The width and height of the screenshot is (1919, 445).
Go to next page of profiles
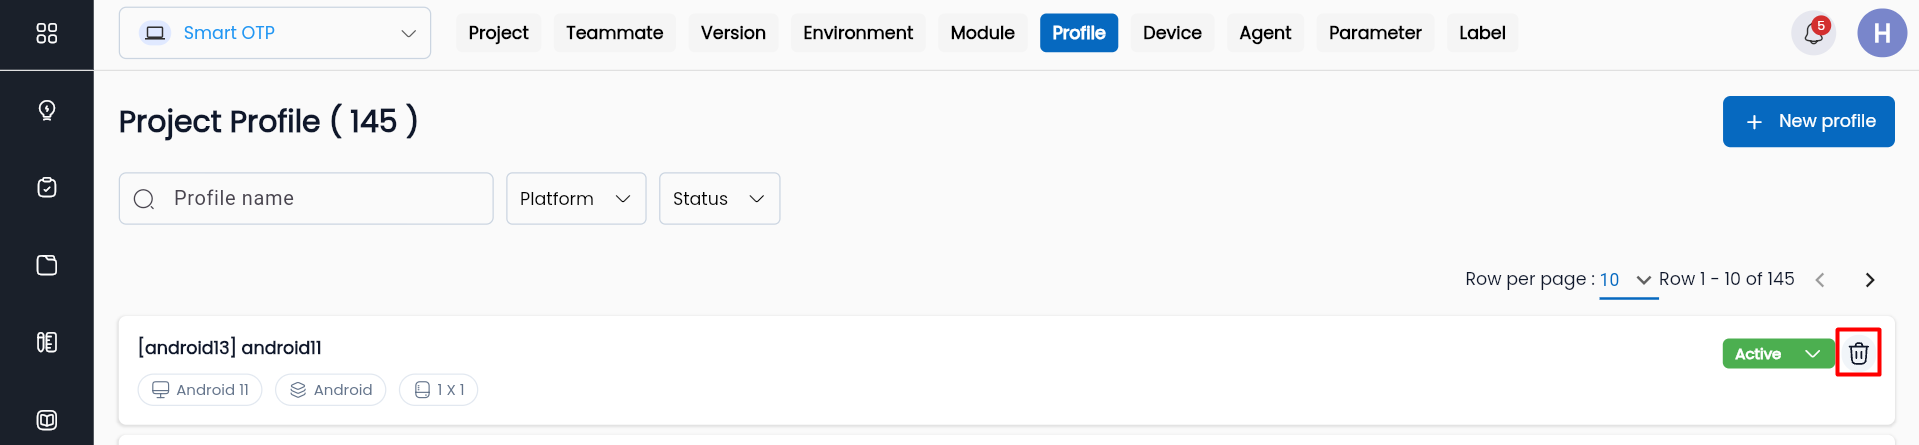point(1869,280)
